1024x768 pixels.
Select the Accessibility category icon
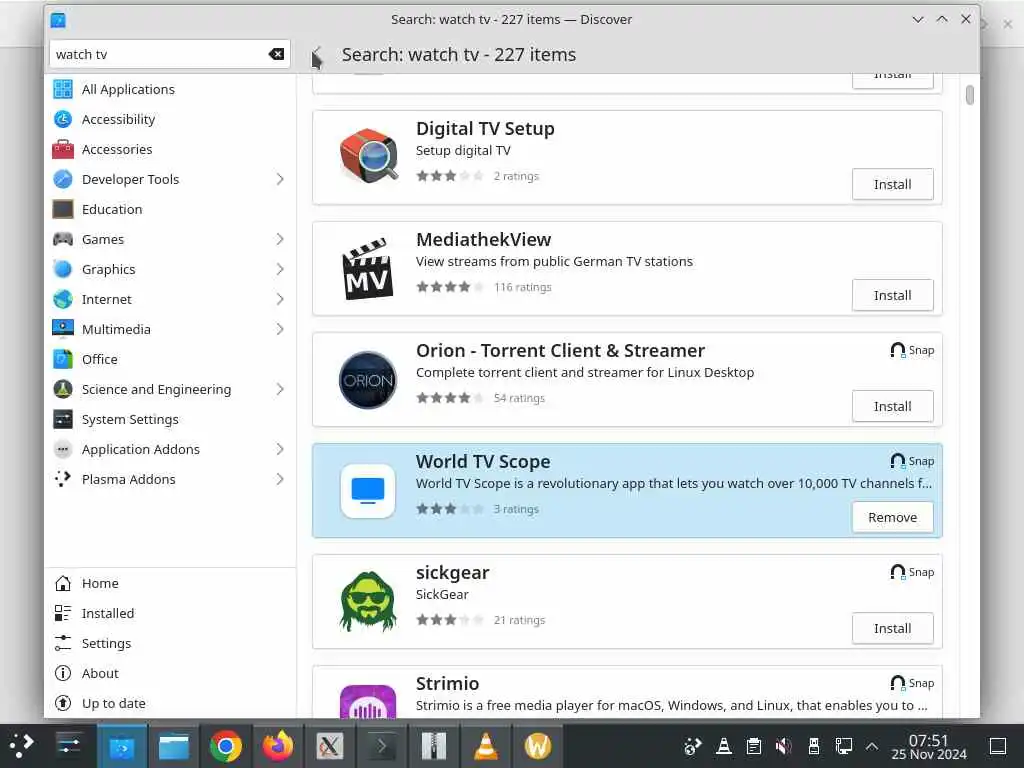pyautogui.click(x=63, y=119)
